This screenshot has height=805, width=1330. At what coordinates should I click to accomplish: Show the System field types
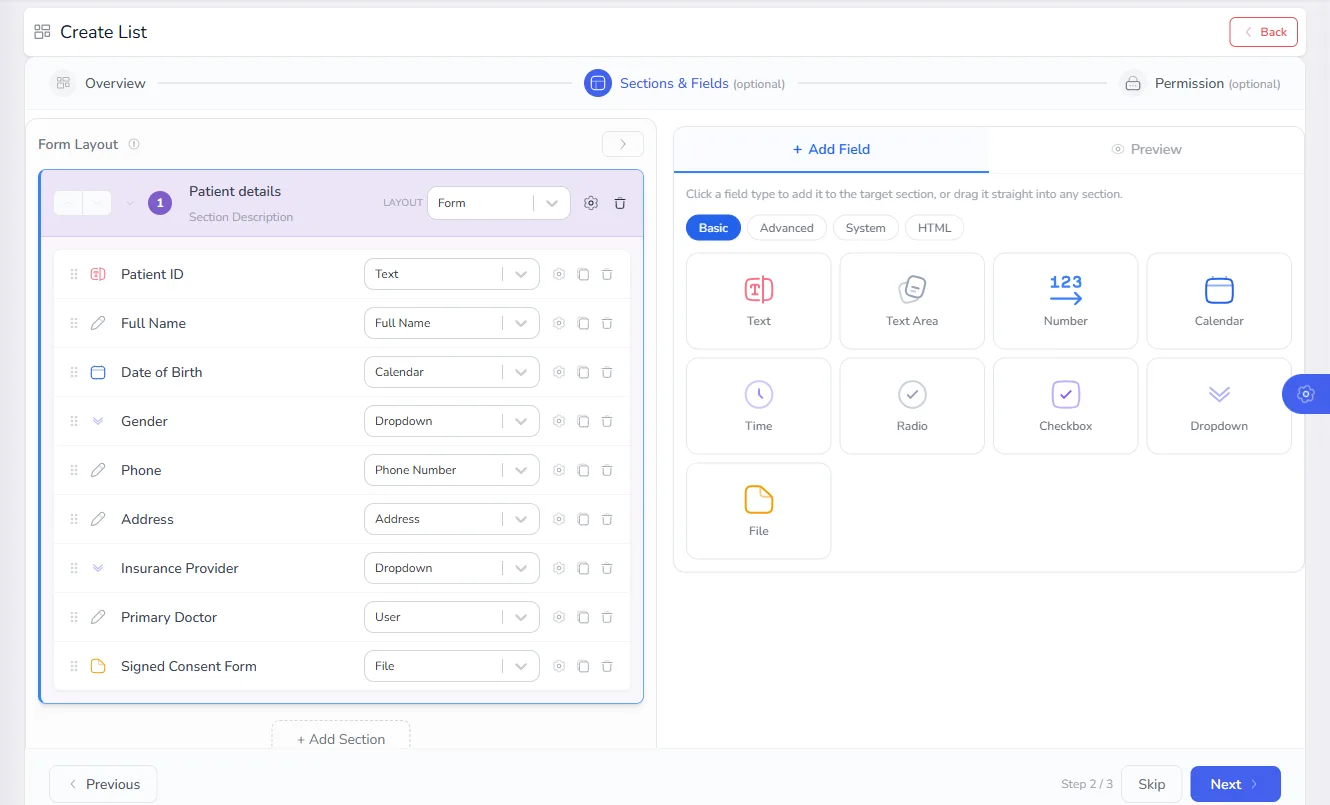[866, 228]
